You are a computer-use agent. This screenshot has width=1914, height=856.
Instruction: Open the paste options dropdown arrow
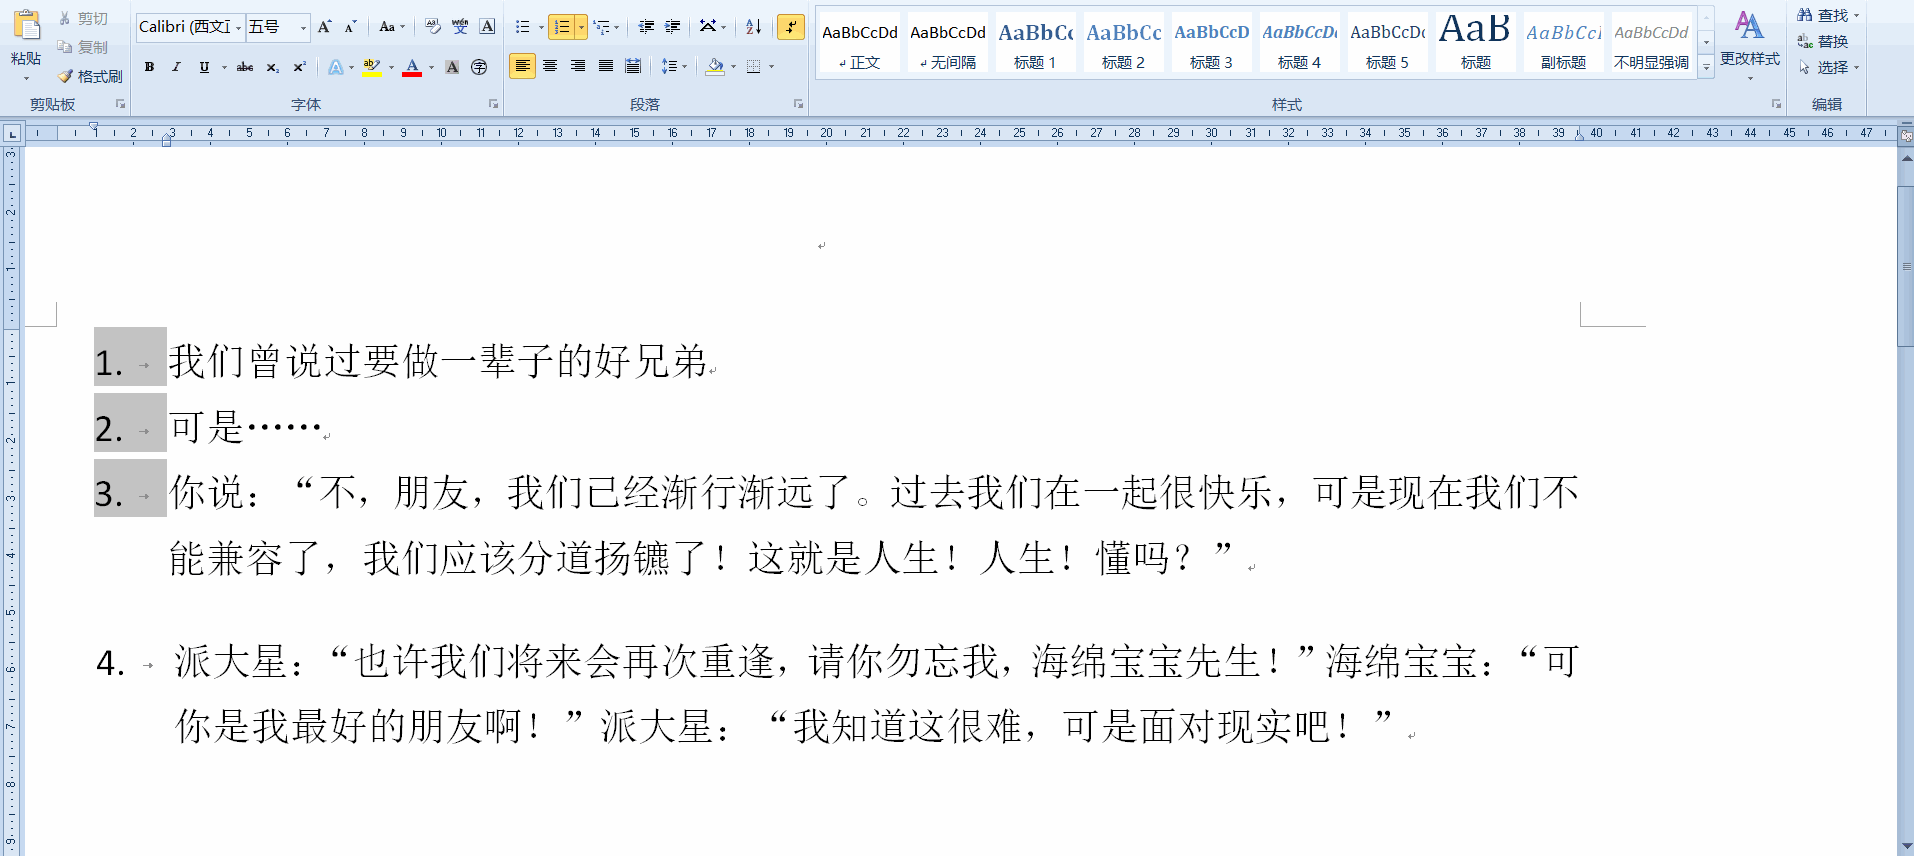[26, 78]
